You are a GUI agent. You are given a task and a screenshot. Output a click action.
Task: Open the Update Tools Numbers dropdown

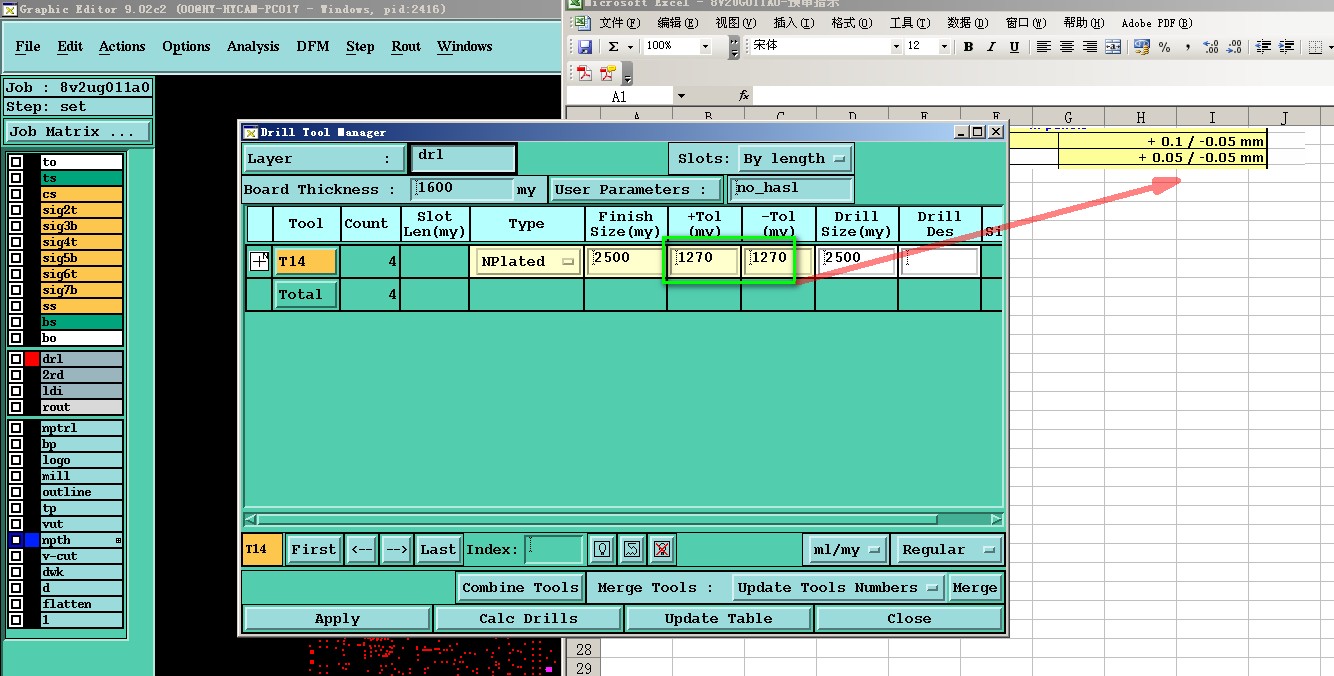click(838, 587)
